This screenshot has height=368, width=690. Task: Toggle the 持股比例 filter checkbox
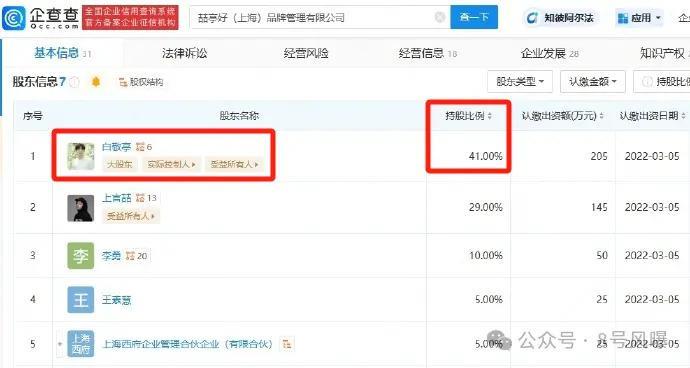[x=647, y=81]
